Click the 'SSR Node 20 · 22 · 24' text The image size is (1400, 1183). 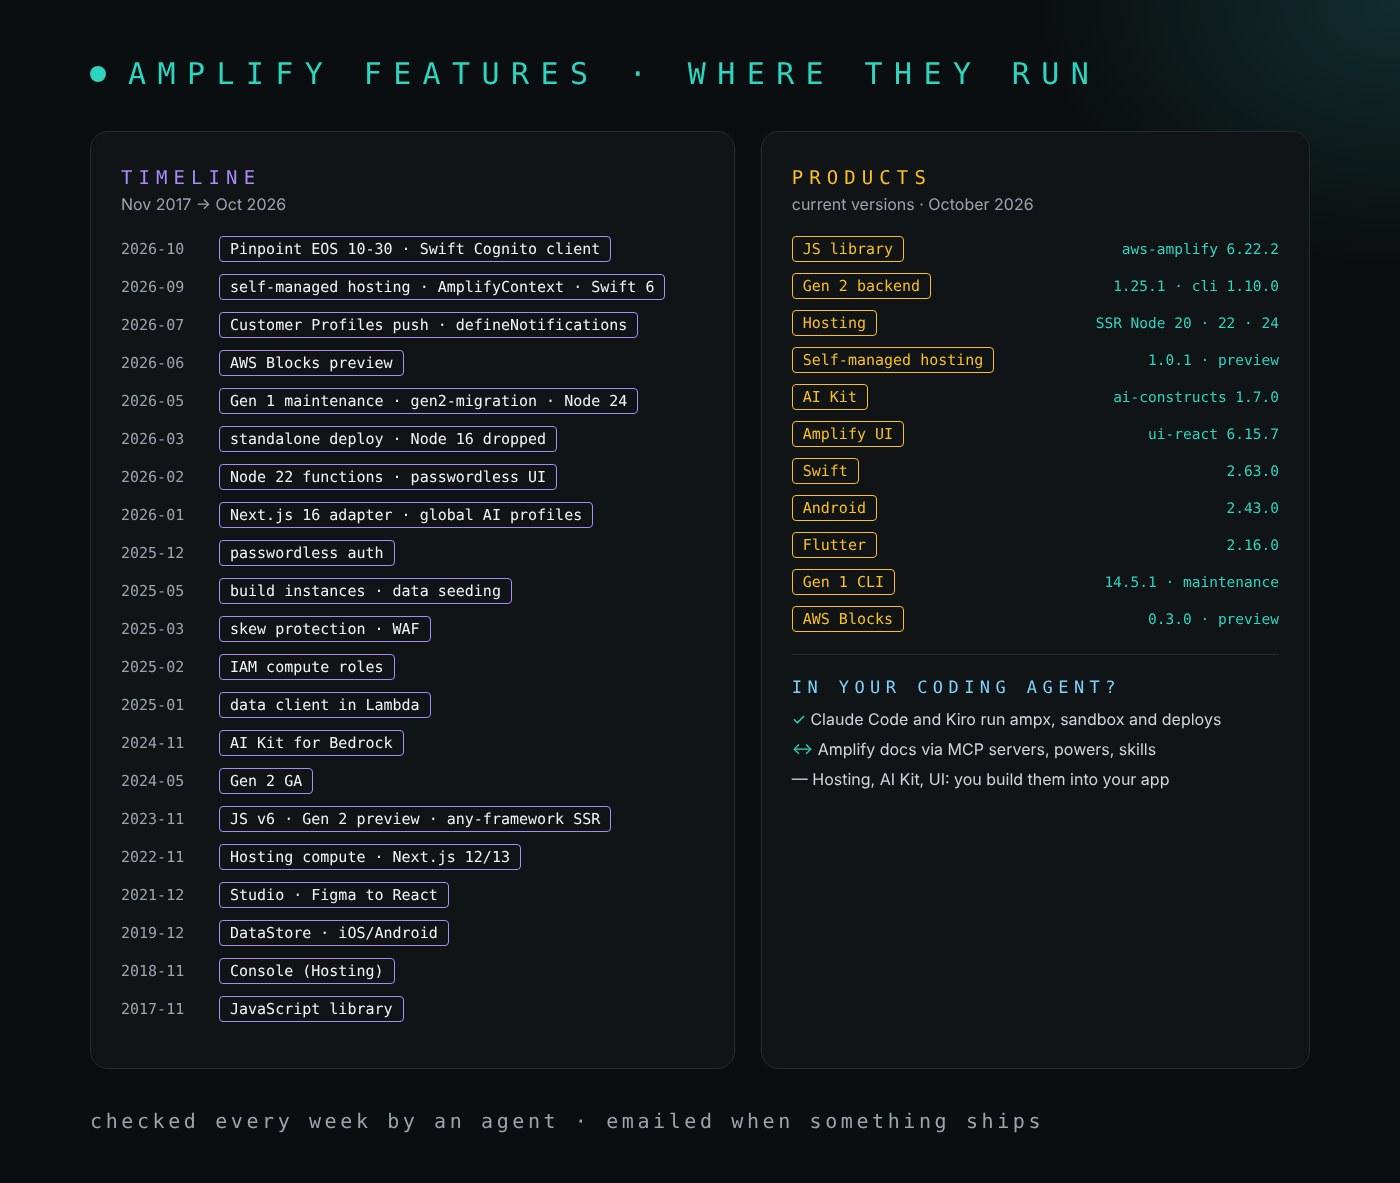tap(1187, 323)
